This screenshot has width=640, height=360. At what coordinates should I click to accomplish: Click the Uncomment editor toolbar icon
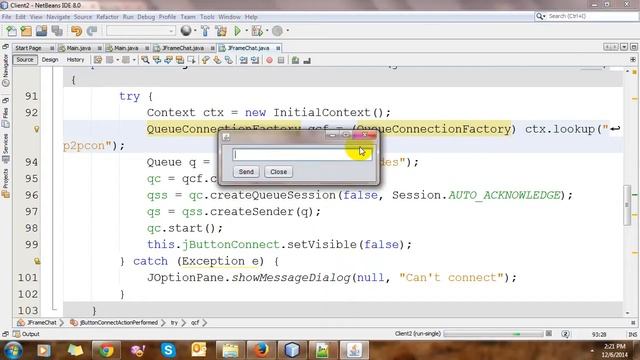(x=307, y=60)
